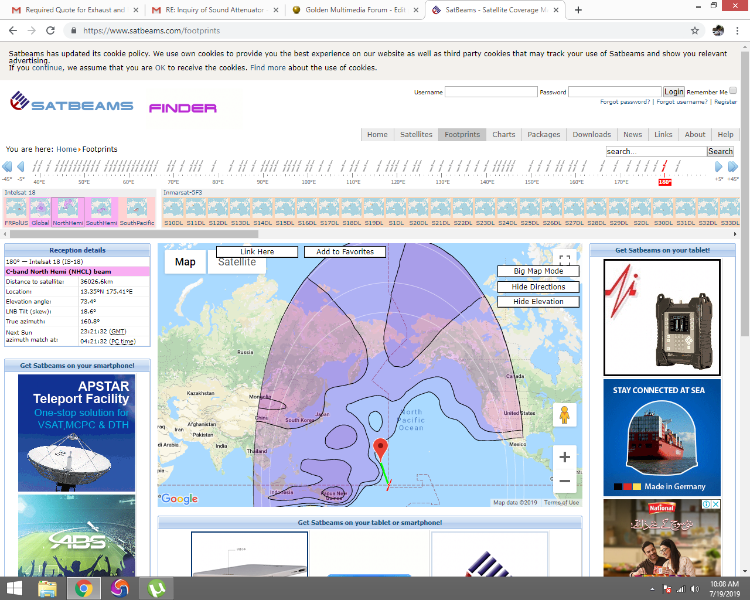Click the Street View pegman icon
Screen dimensions: 750x600
564,414
